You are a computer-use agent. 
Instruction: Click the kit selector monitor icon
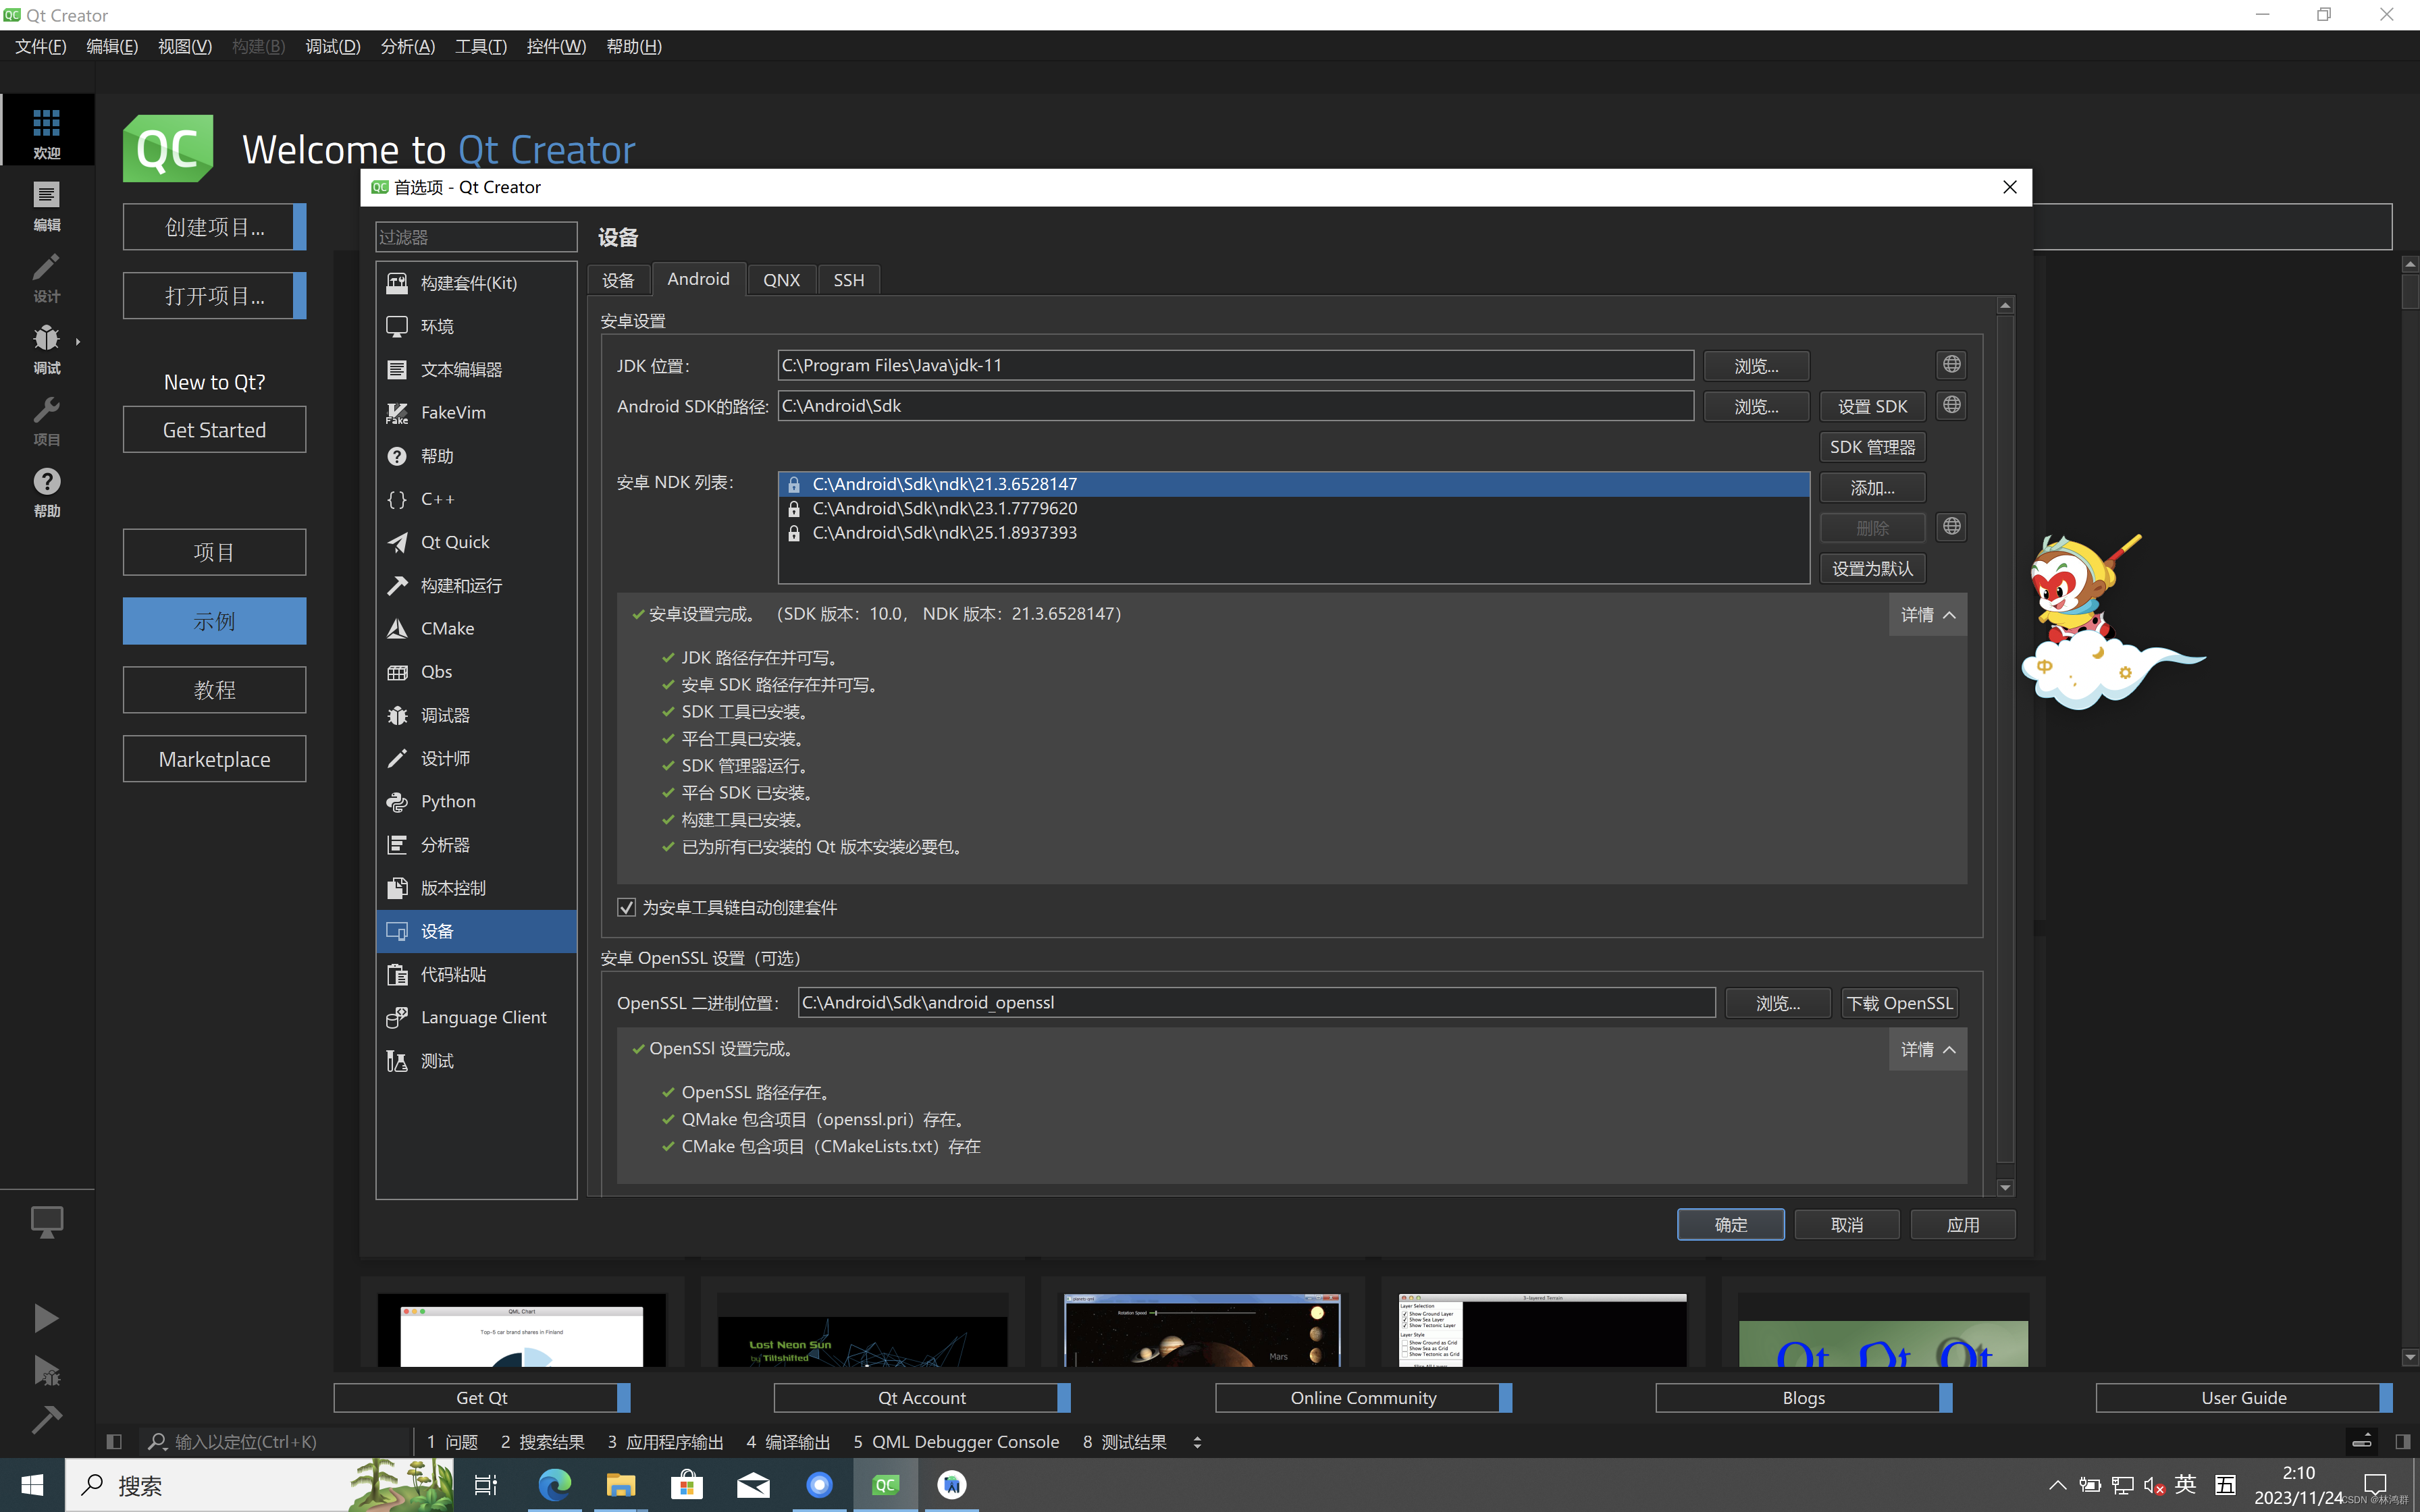(x=47, y=1221)
